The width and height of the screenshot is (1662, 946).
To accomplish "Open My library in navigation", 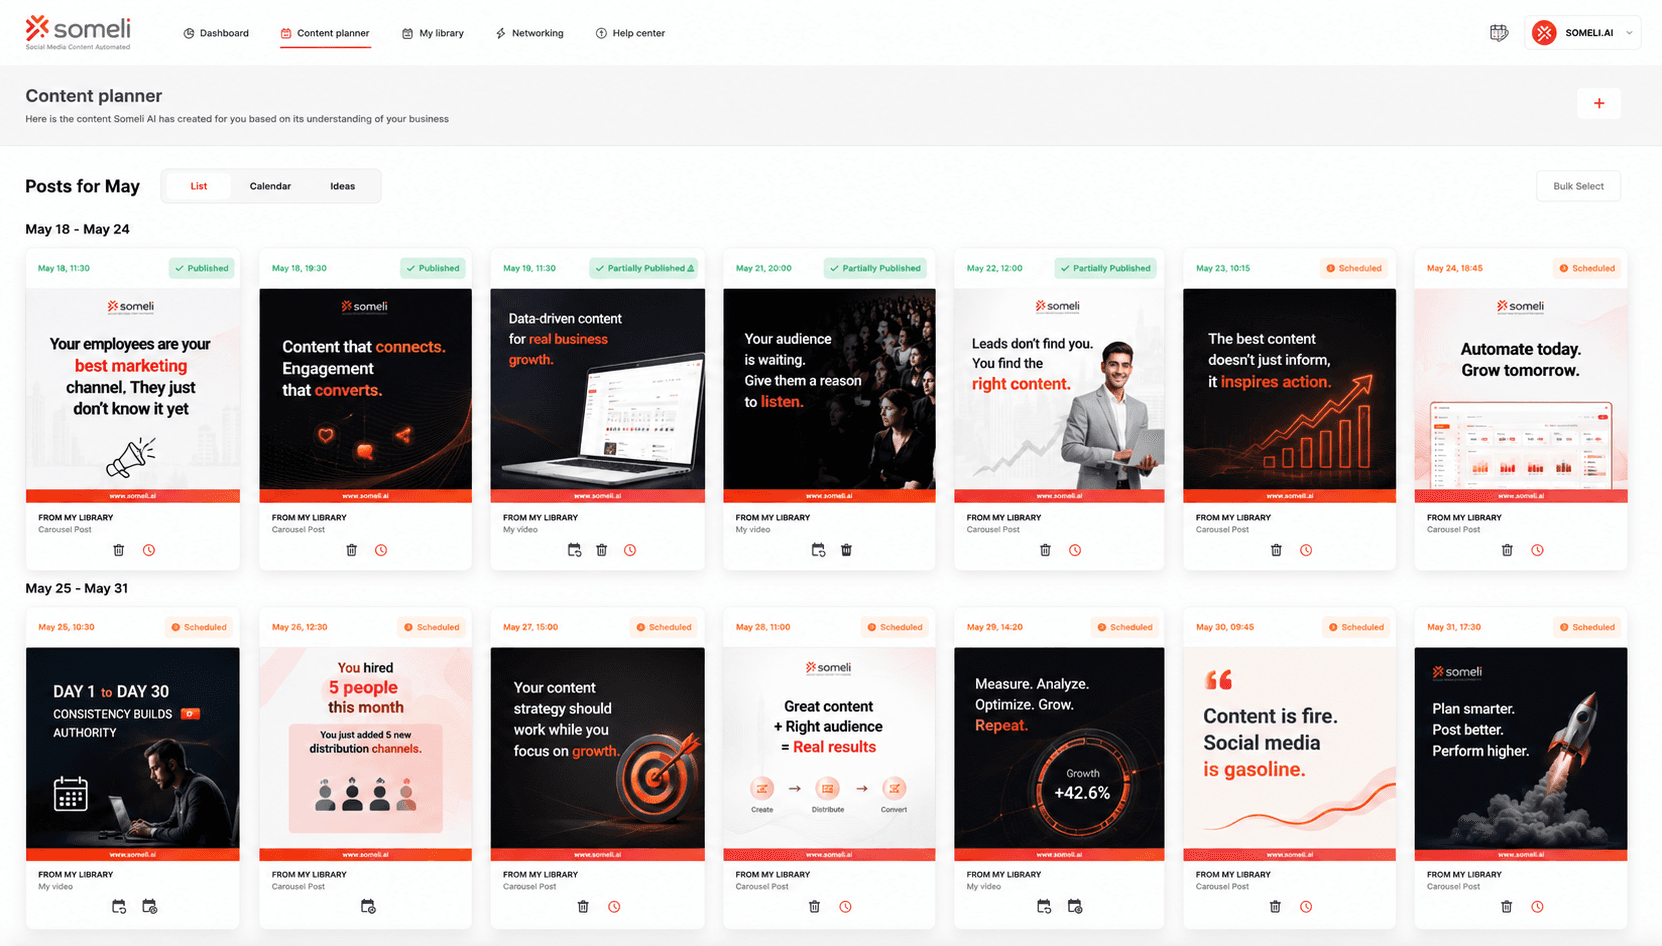I will point(433,33).
